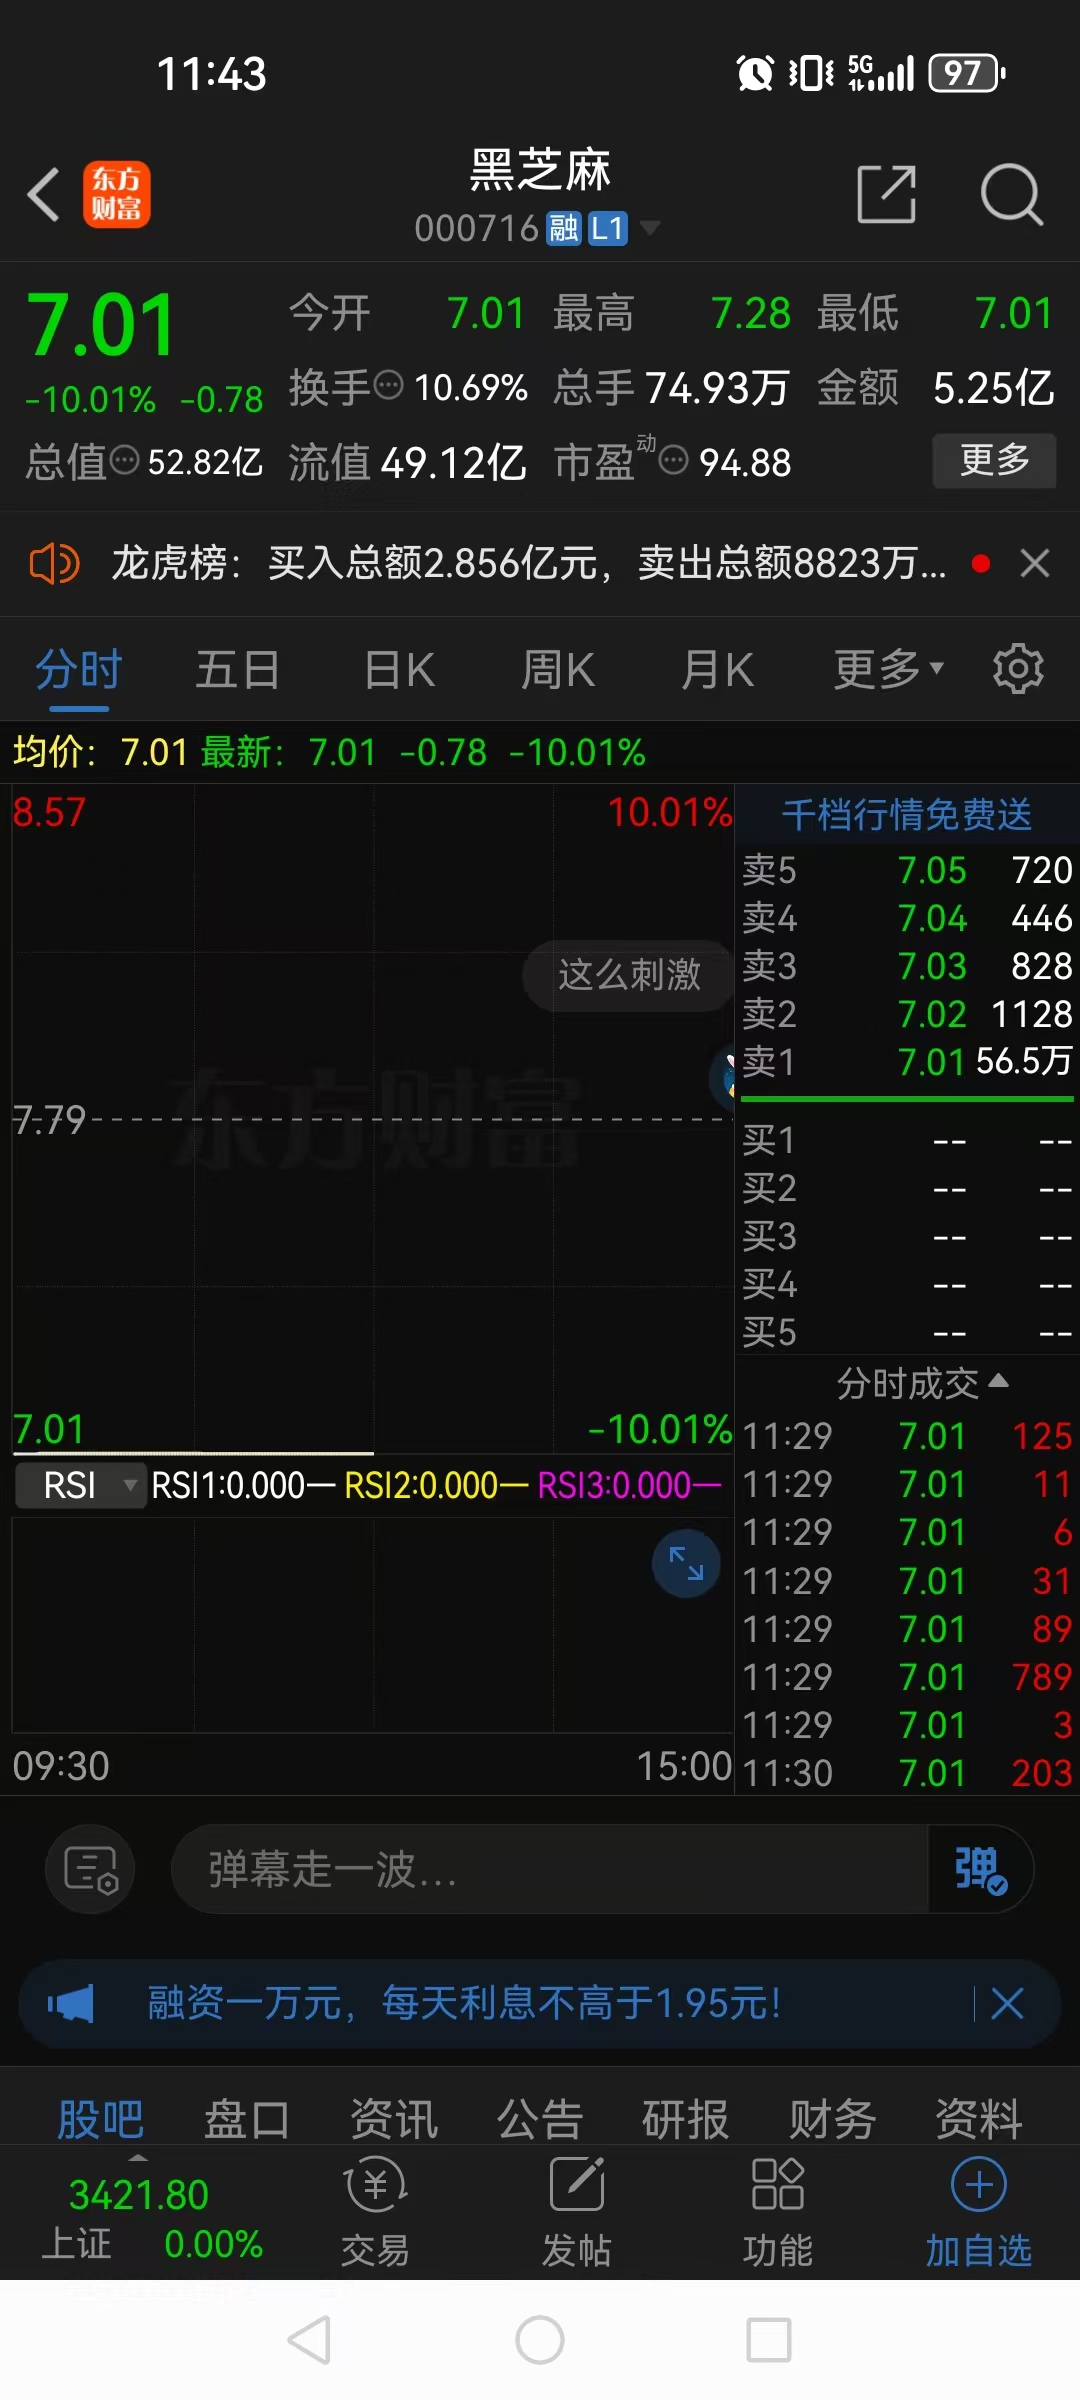The image size is (1080, 2400).
Task: Close the 龙虎榜 news banner
Action: click(x=1035, y=564)
